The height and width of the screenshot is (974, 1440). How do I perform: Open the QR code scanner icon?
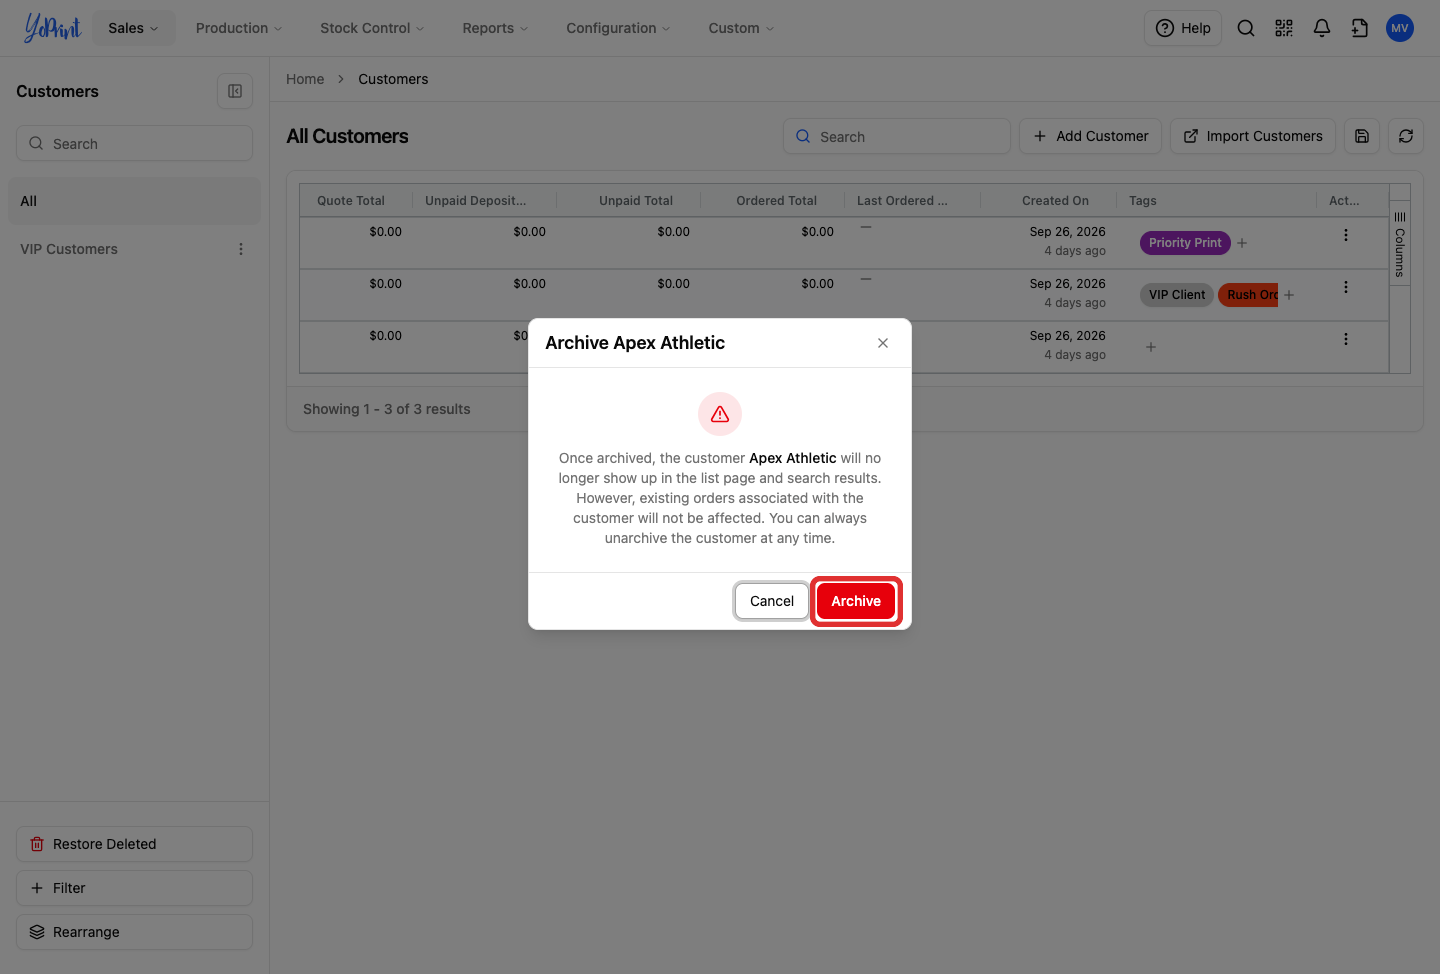click(1284, 28)
